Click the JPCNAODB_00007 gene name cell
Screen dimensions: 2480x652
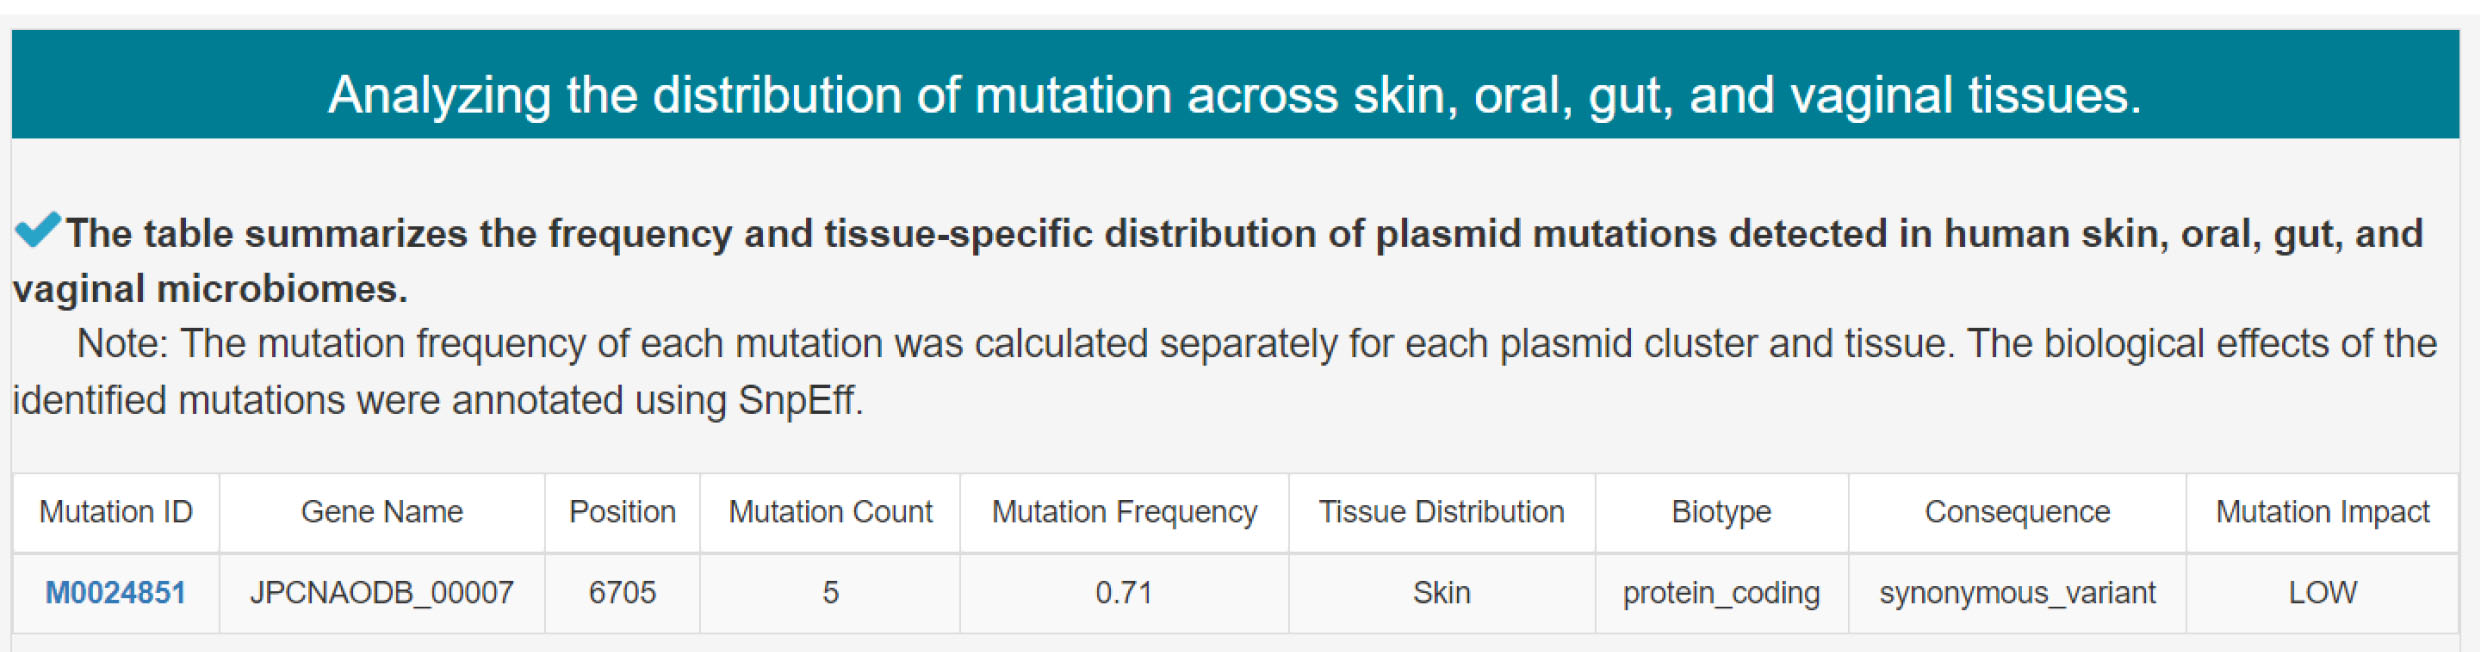(382, 593)
